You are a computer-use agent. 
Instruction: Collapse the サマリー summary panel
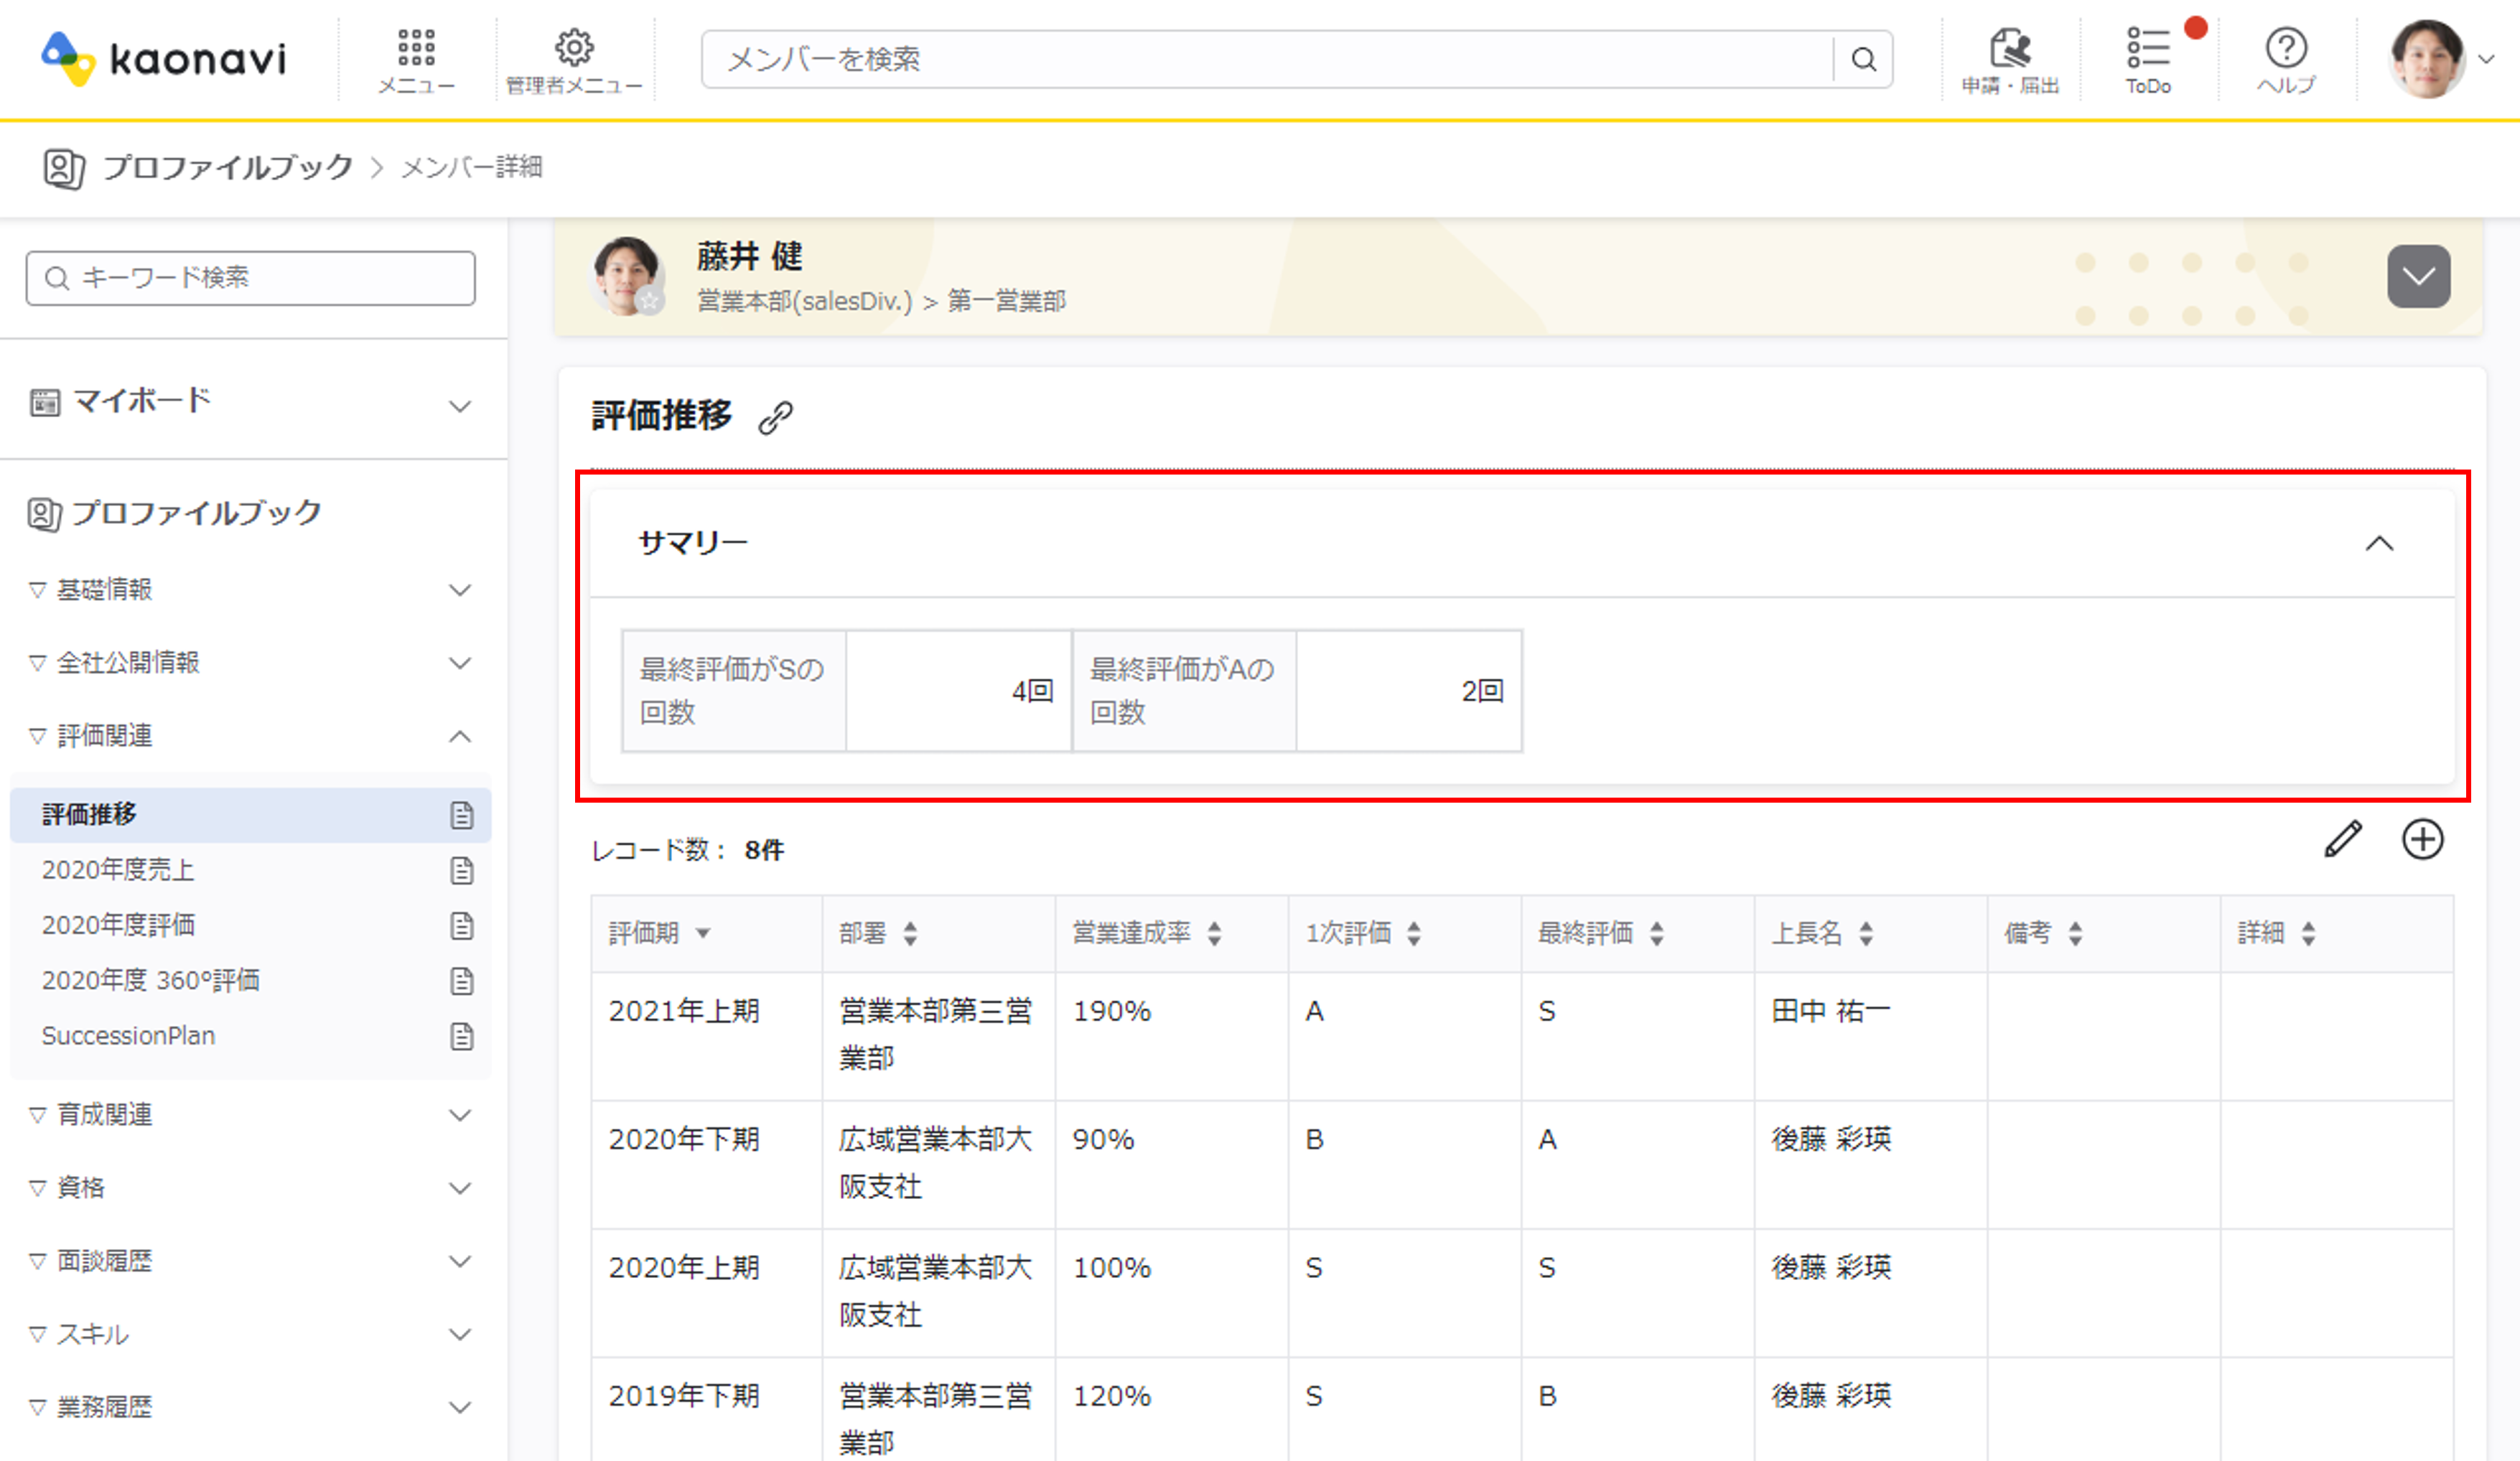[2379, 543]
